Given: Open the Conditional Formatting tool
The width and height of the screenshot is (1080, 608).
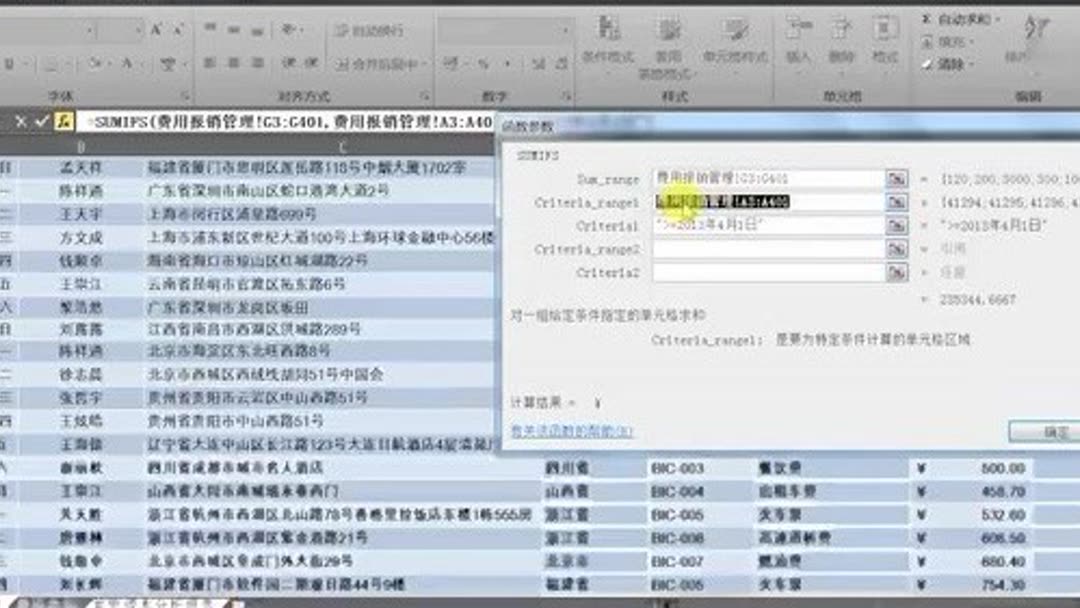Looking at the screenshot, I should pos(607,32).
